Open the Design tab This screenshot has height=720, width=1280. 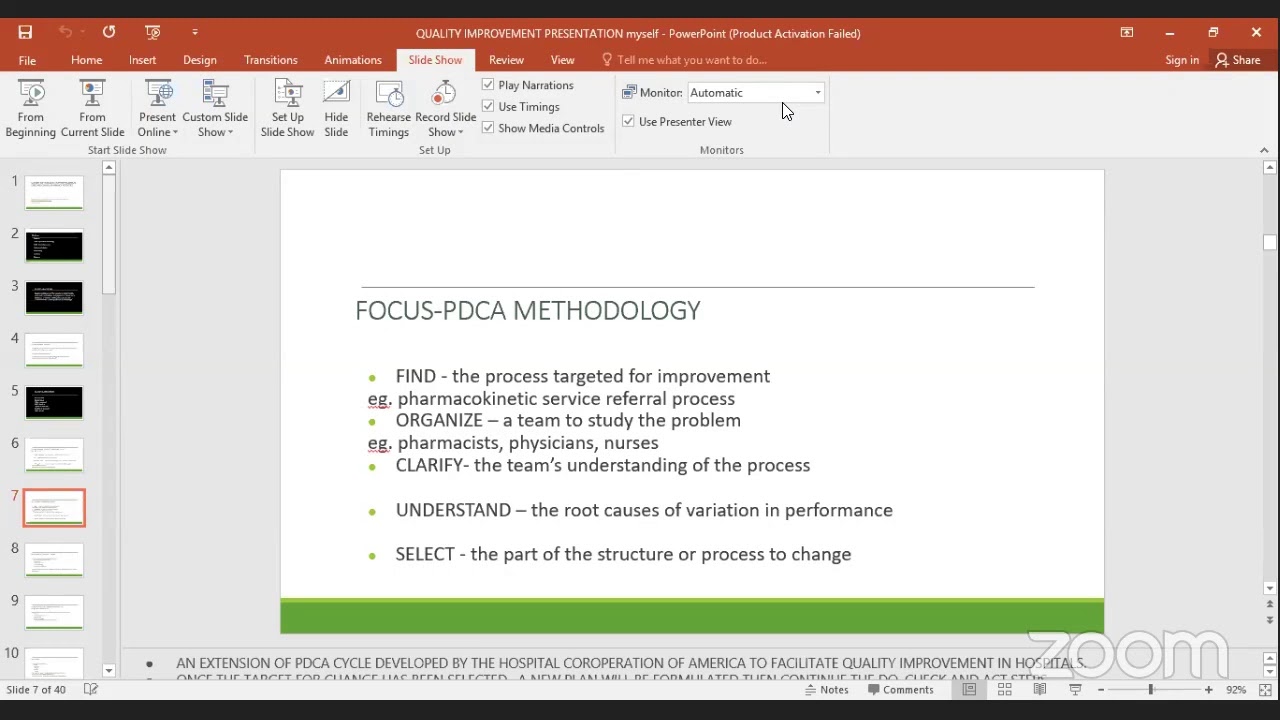point(200,60)
